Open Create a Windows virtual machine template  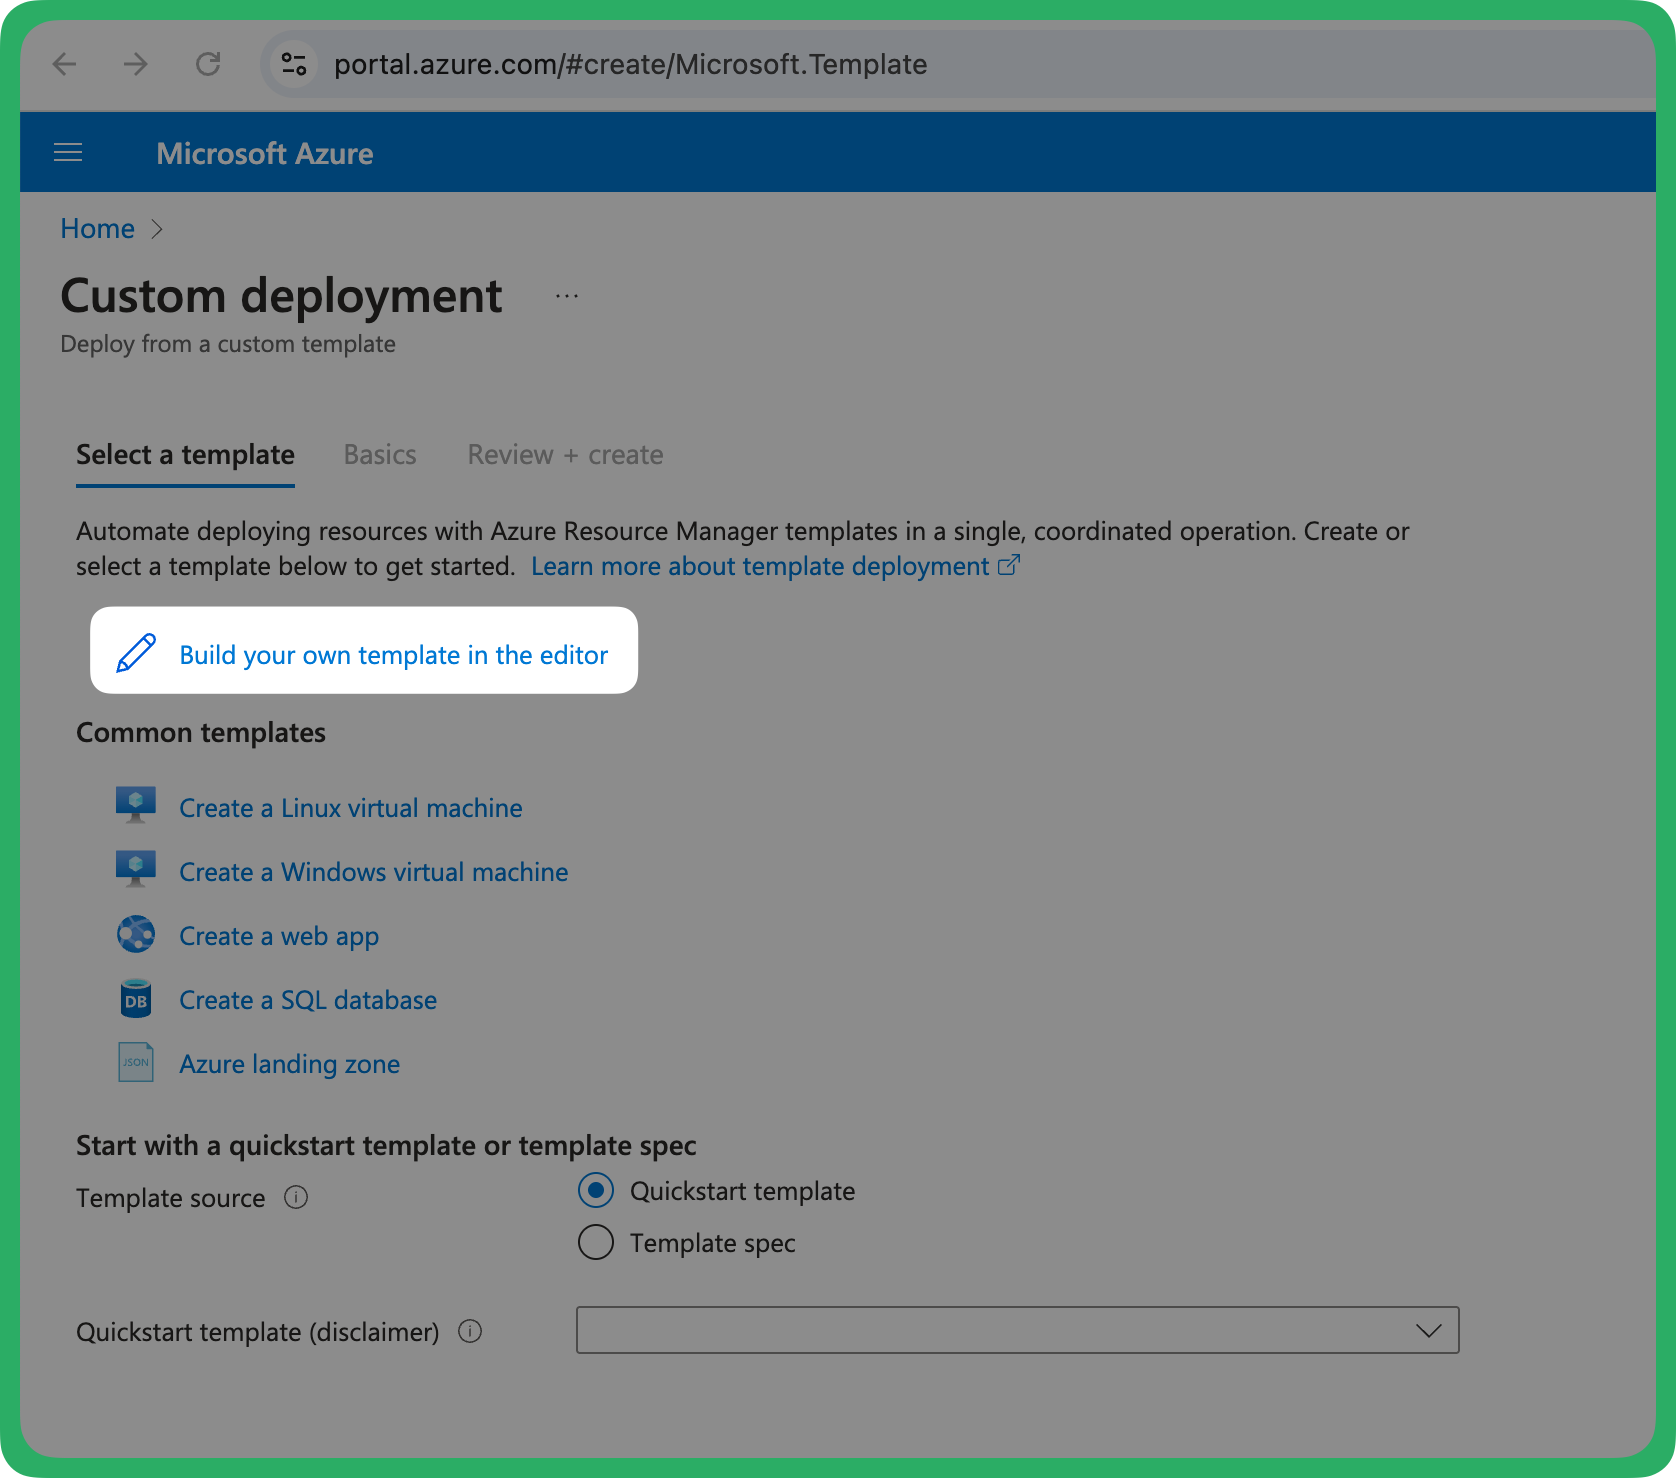[x=374, y=872]
